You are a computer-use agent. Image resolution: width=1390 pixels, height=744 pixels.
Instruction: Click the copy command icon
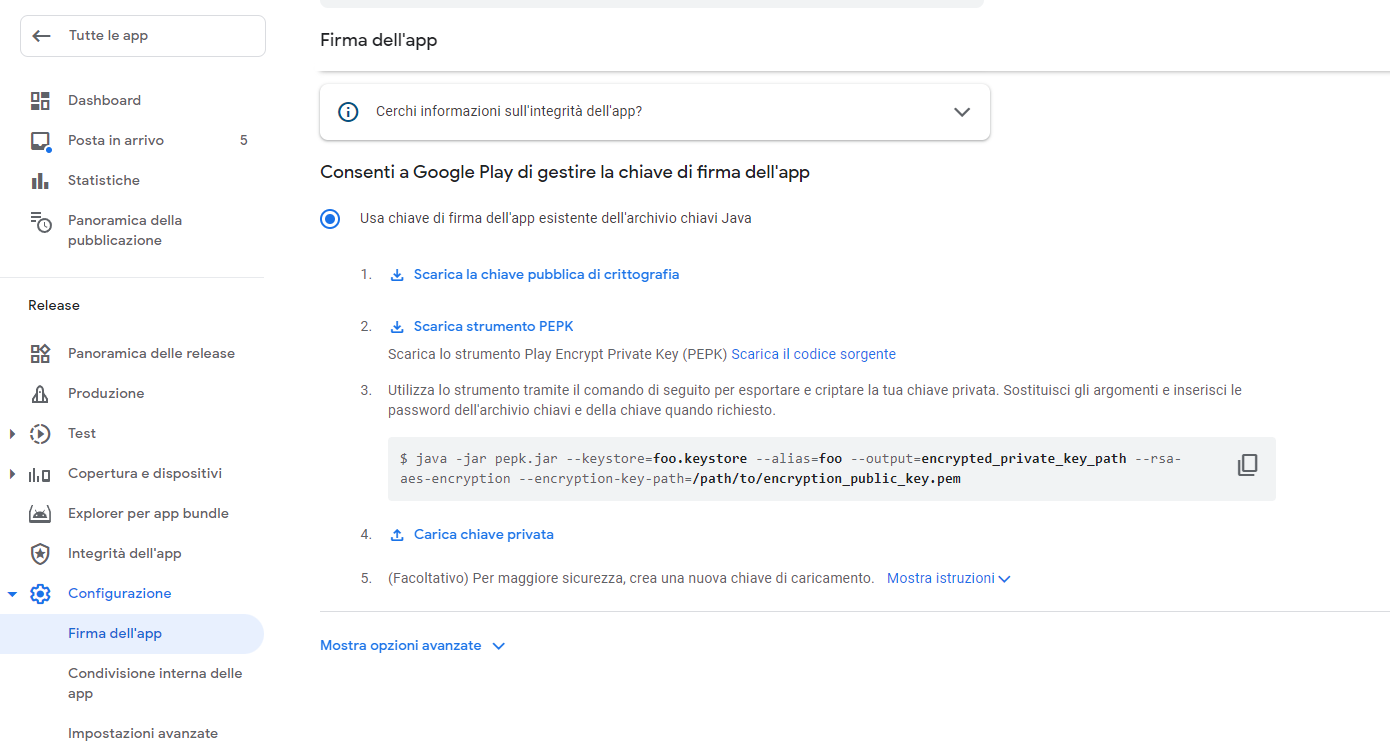click(x=1247, y=465)
